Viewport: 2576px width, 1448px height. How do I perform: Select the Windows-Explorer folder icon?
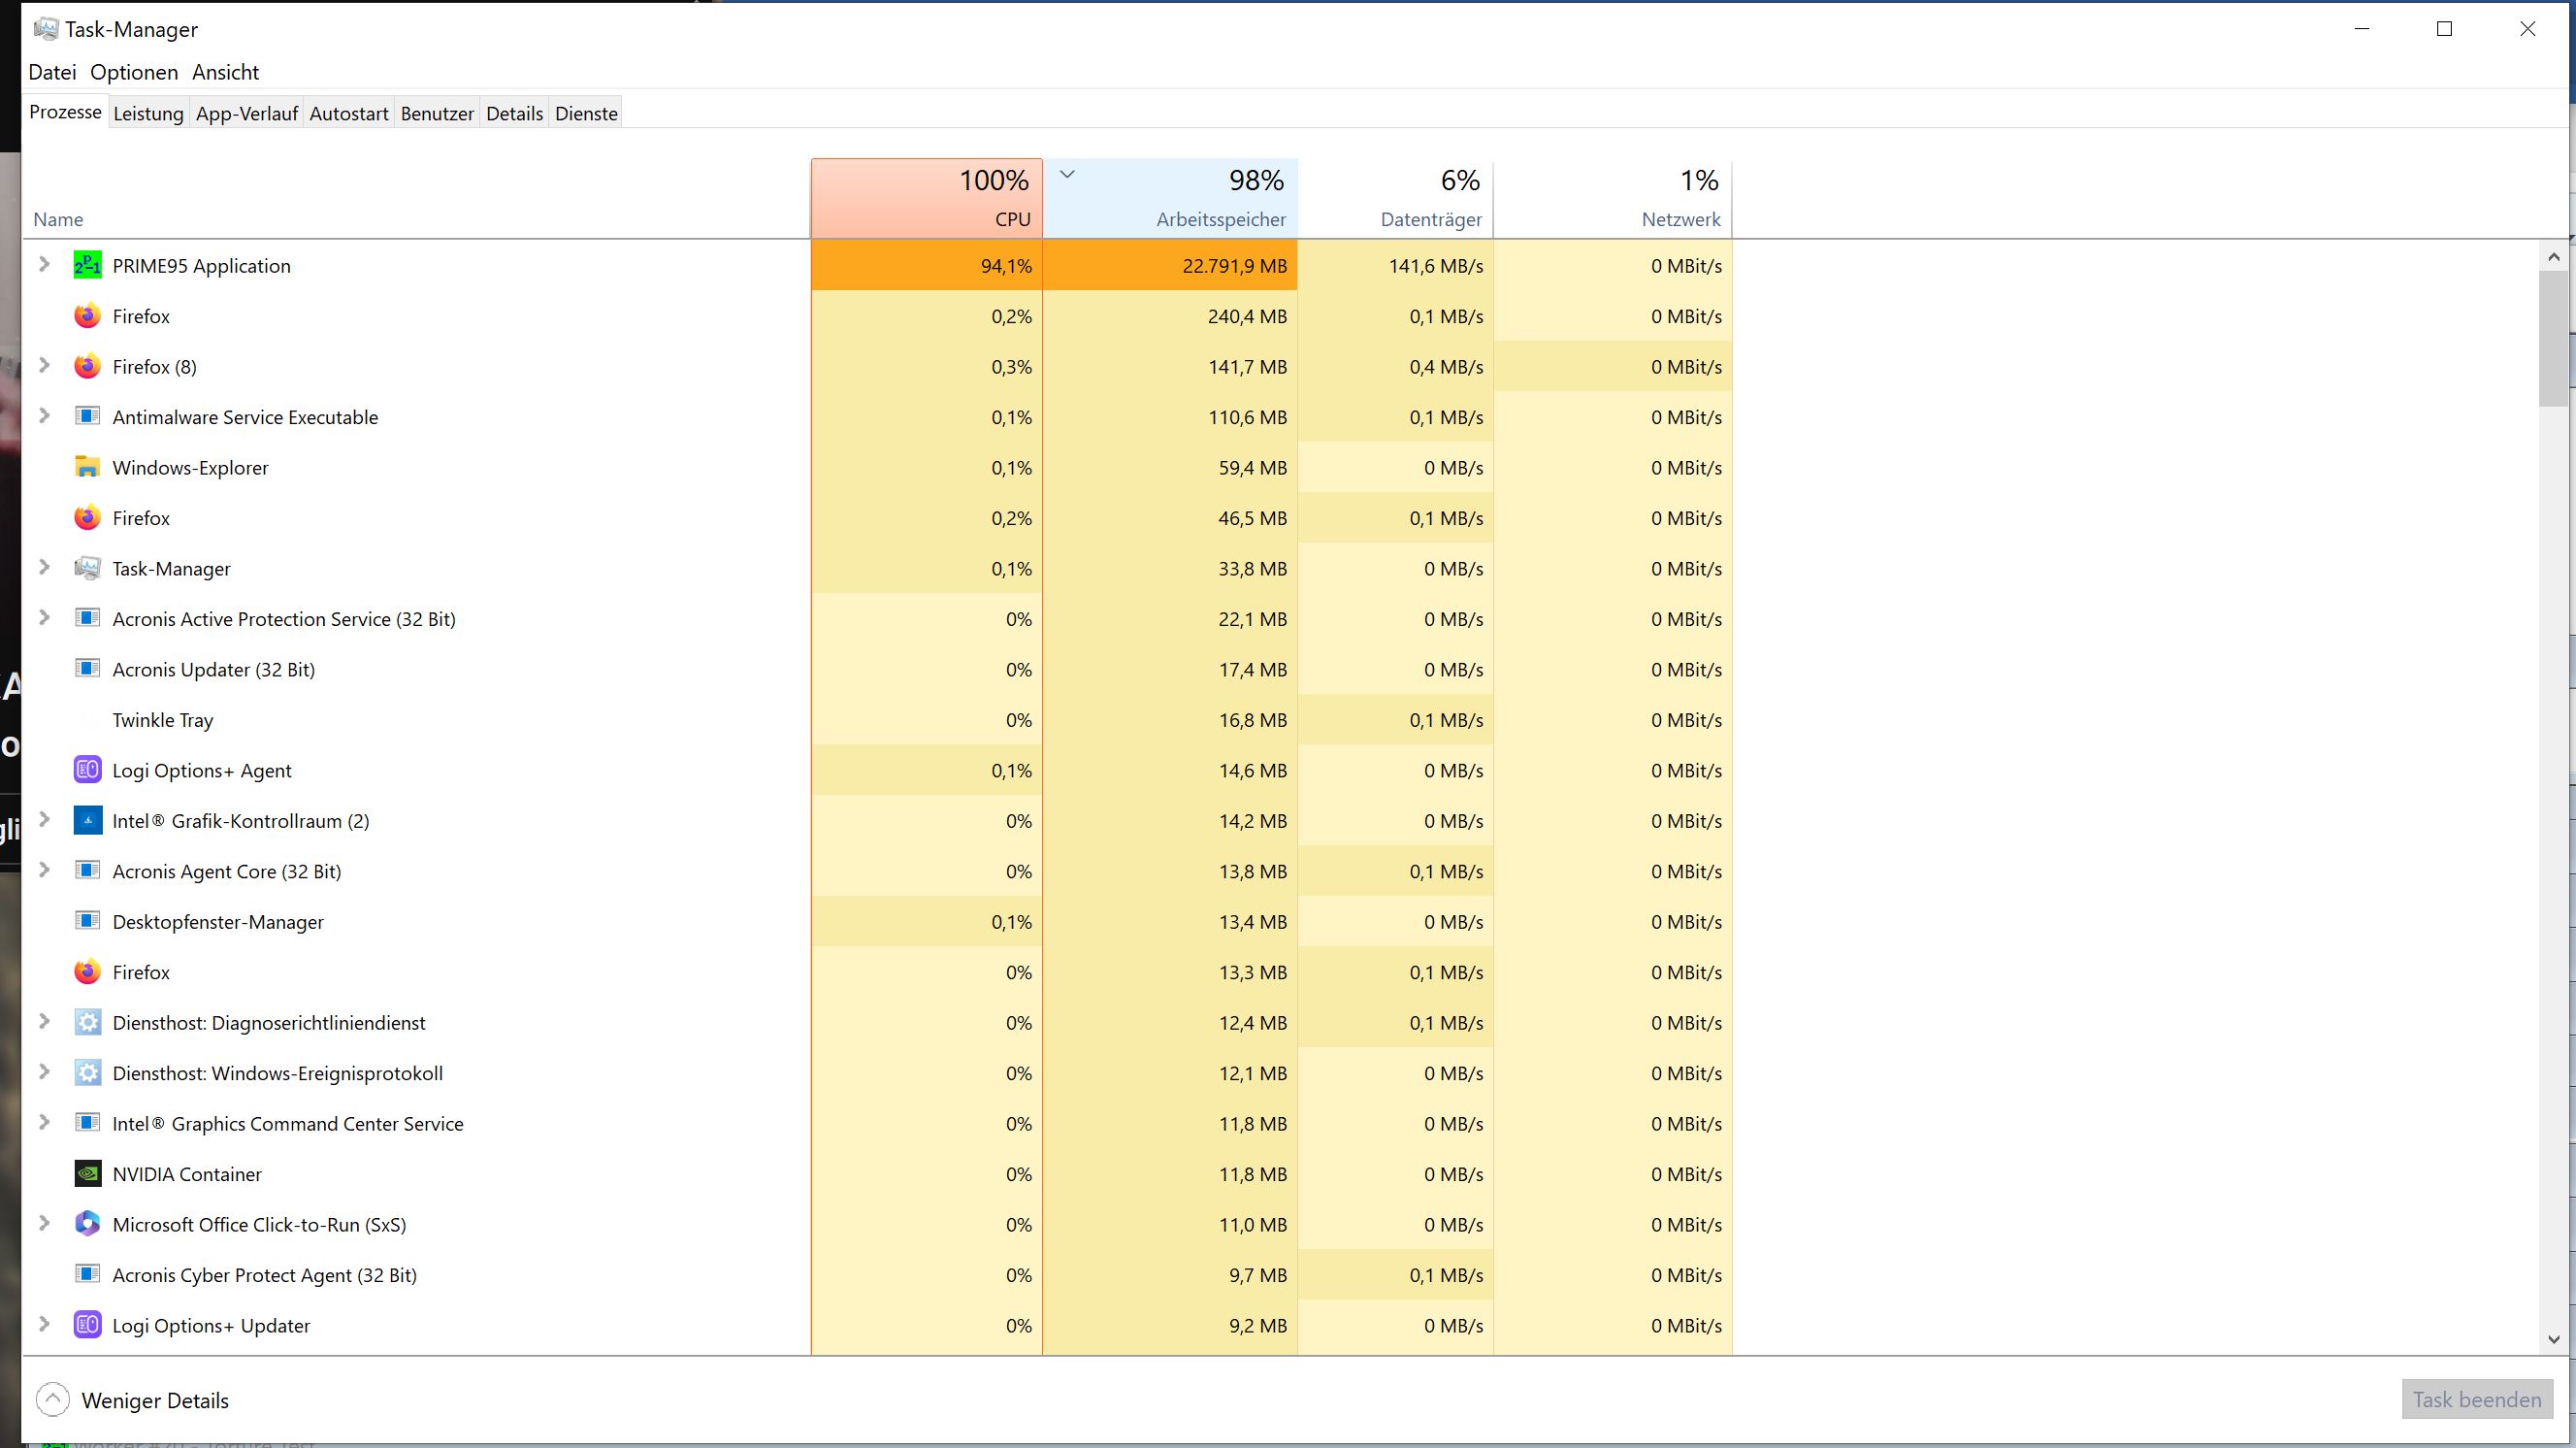coord(87,467)
